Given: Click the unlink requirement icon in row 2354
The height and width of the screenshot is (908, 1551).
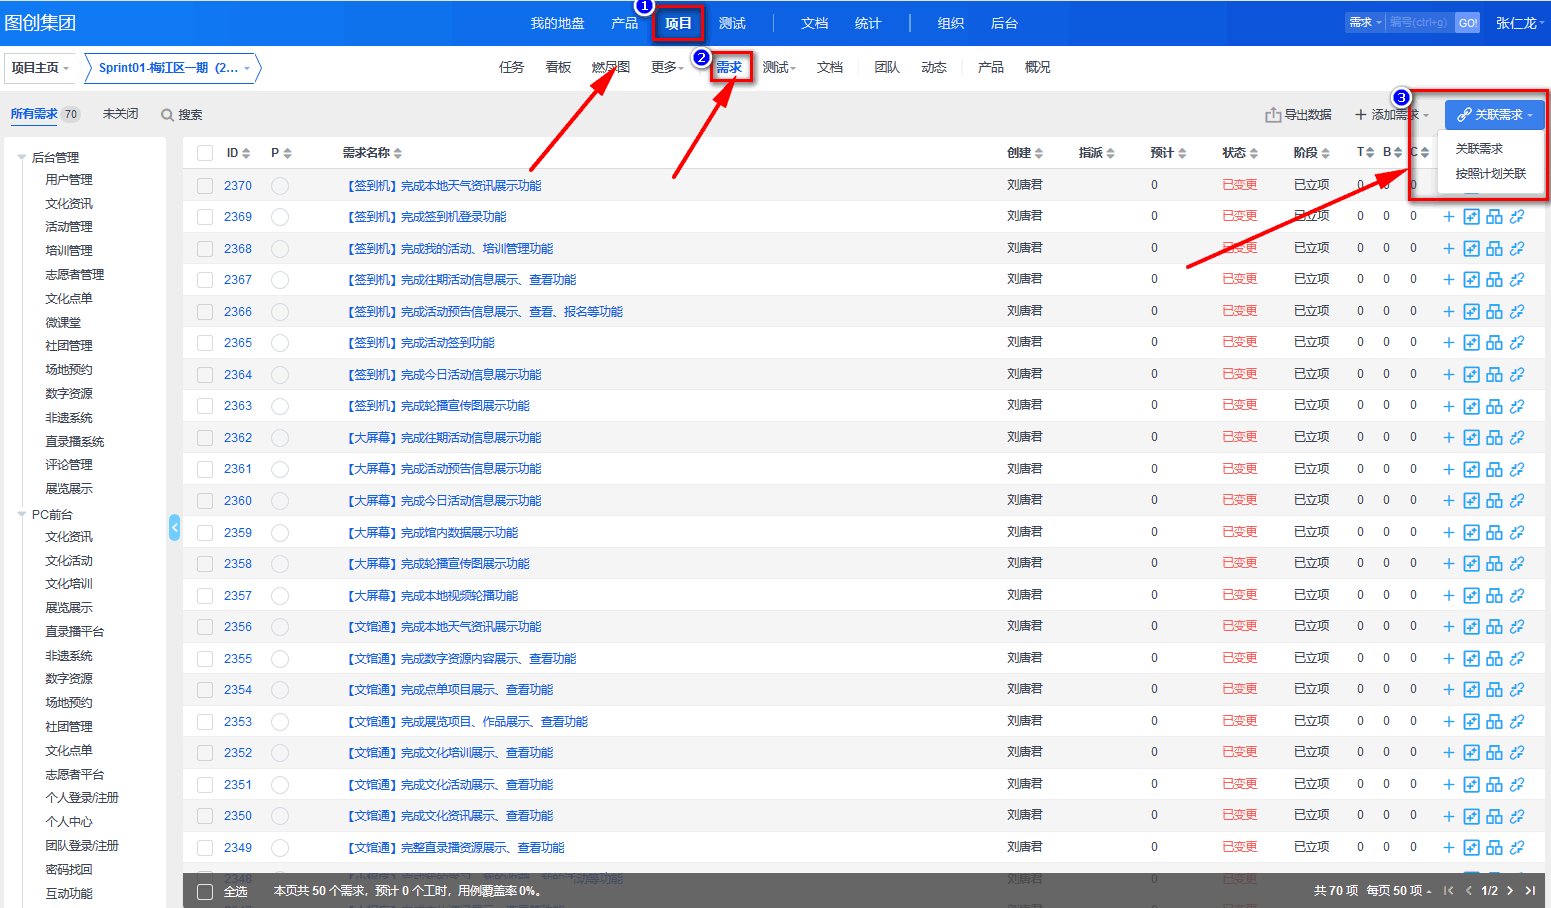Looking at the screenshot, I should [1517, 690].
